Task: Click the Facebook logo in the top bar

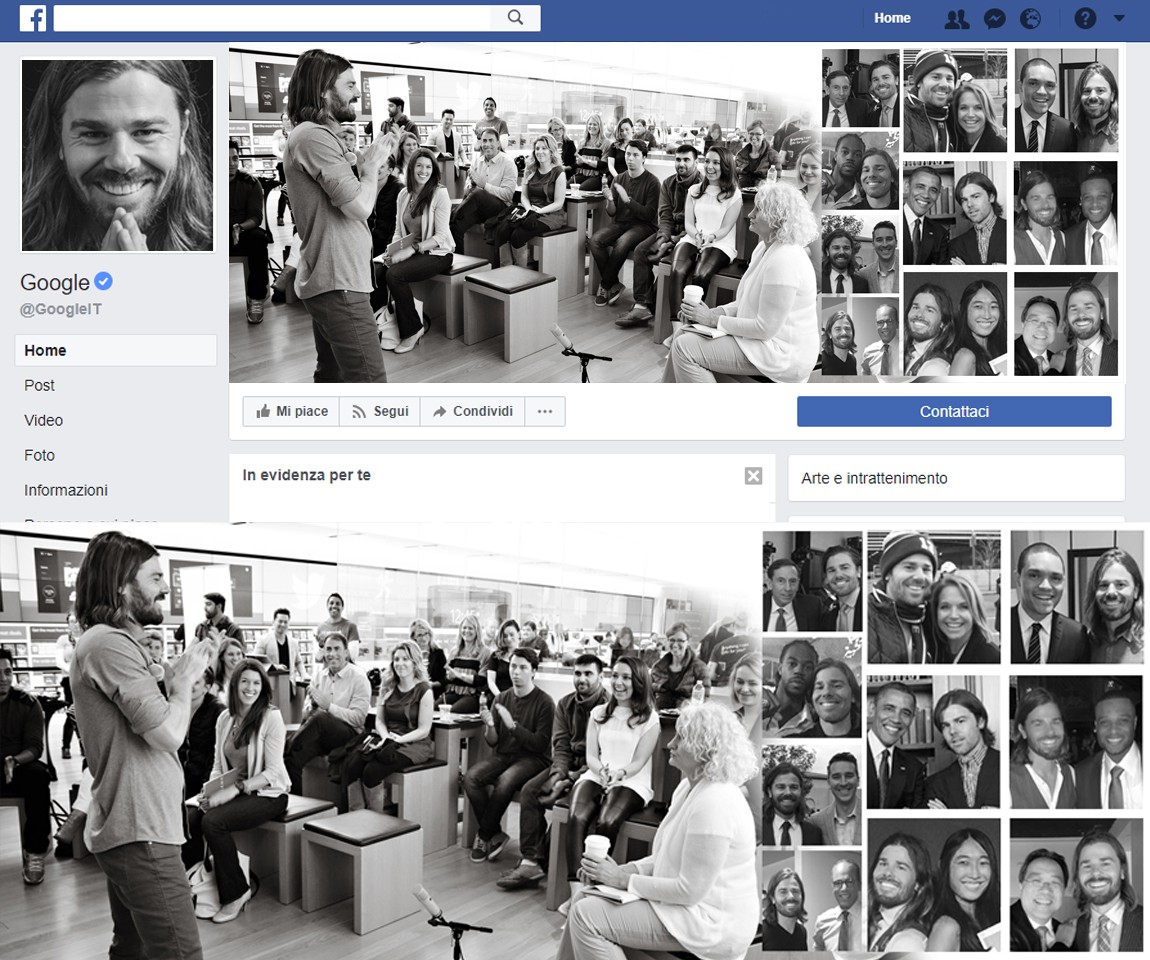Action: [x=33, y=18]
